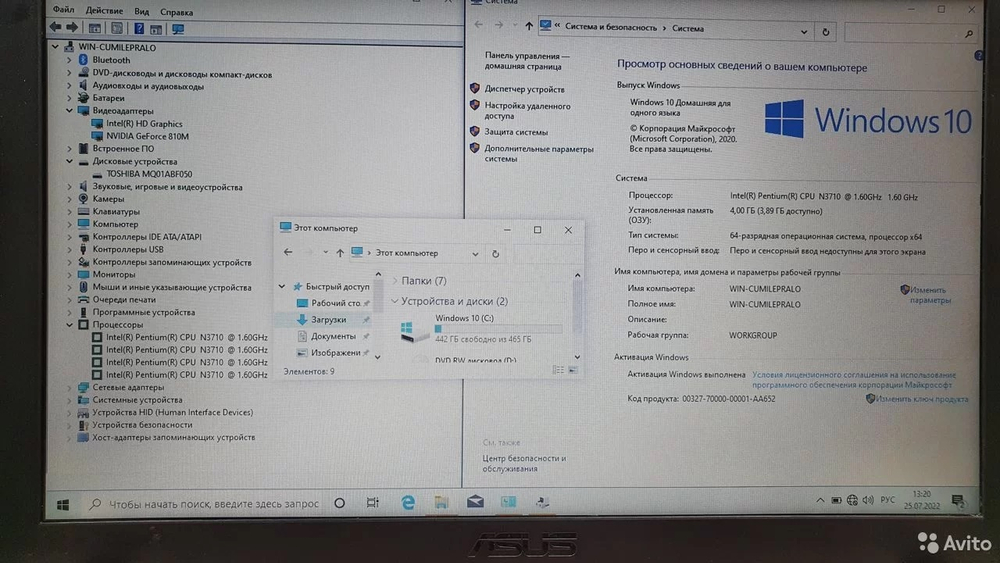Refresh the System window
Screen dimensions: 1000x563
pyautogui.click(x=825, y=32)
